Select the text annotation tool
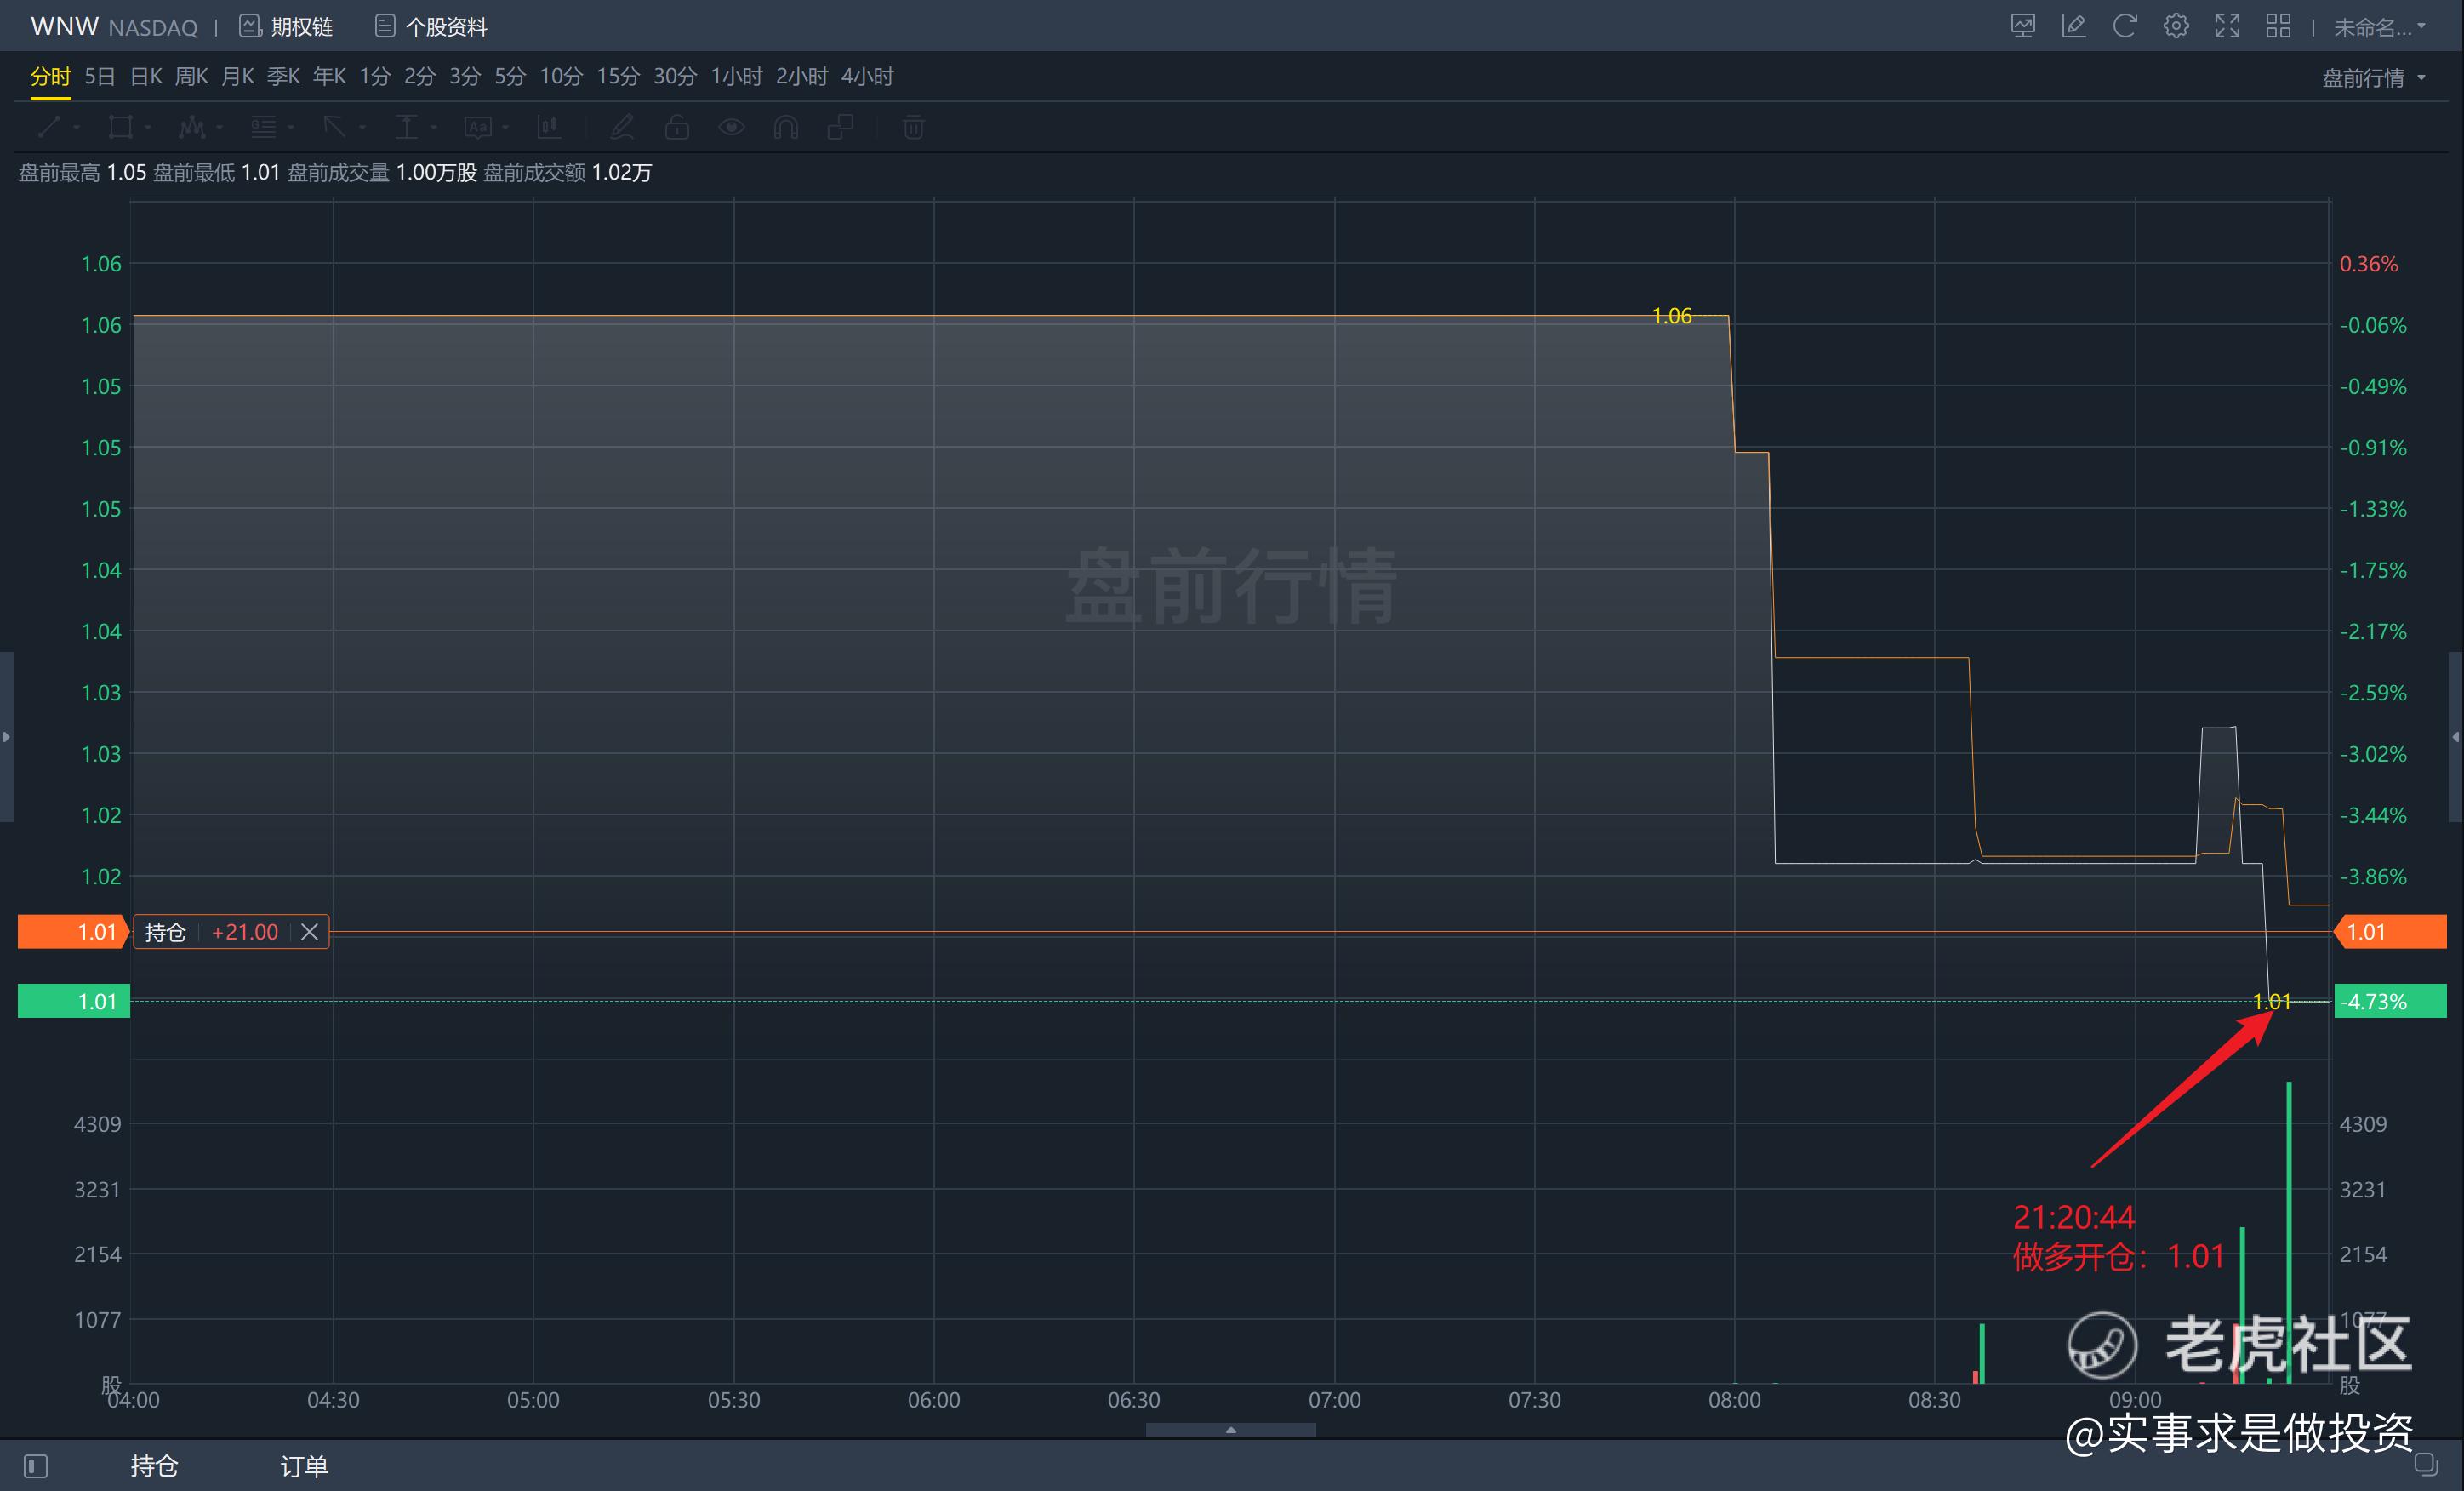 [478, 127]
